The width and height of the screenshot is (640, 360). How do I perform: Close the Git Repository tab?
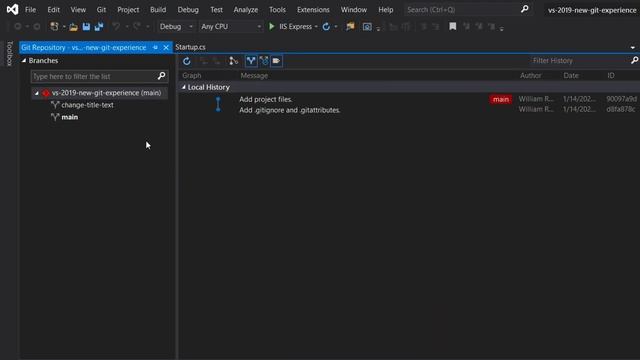point(166,47)
